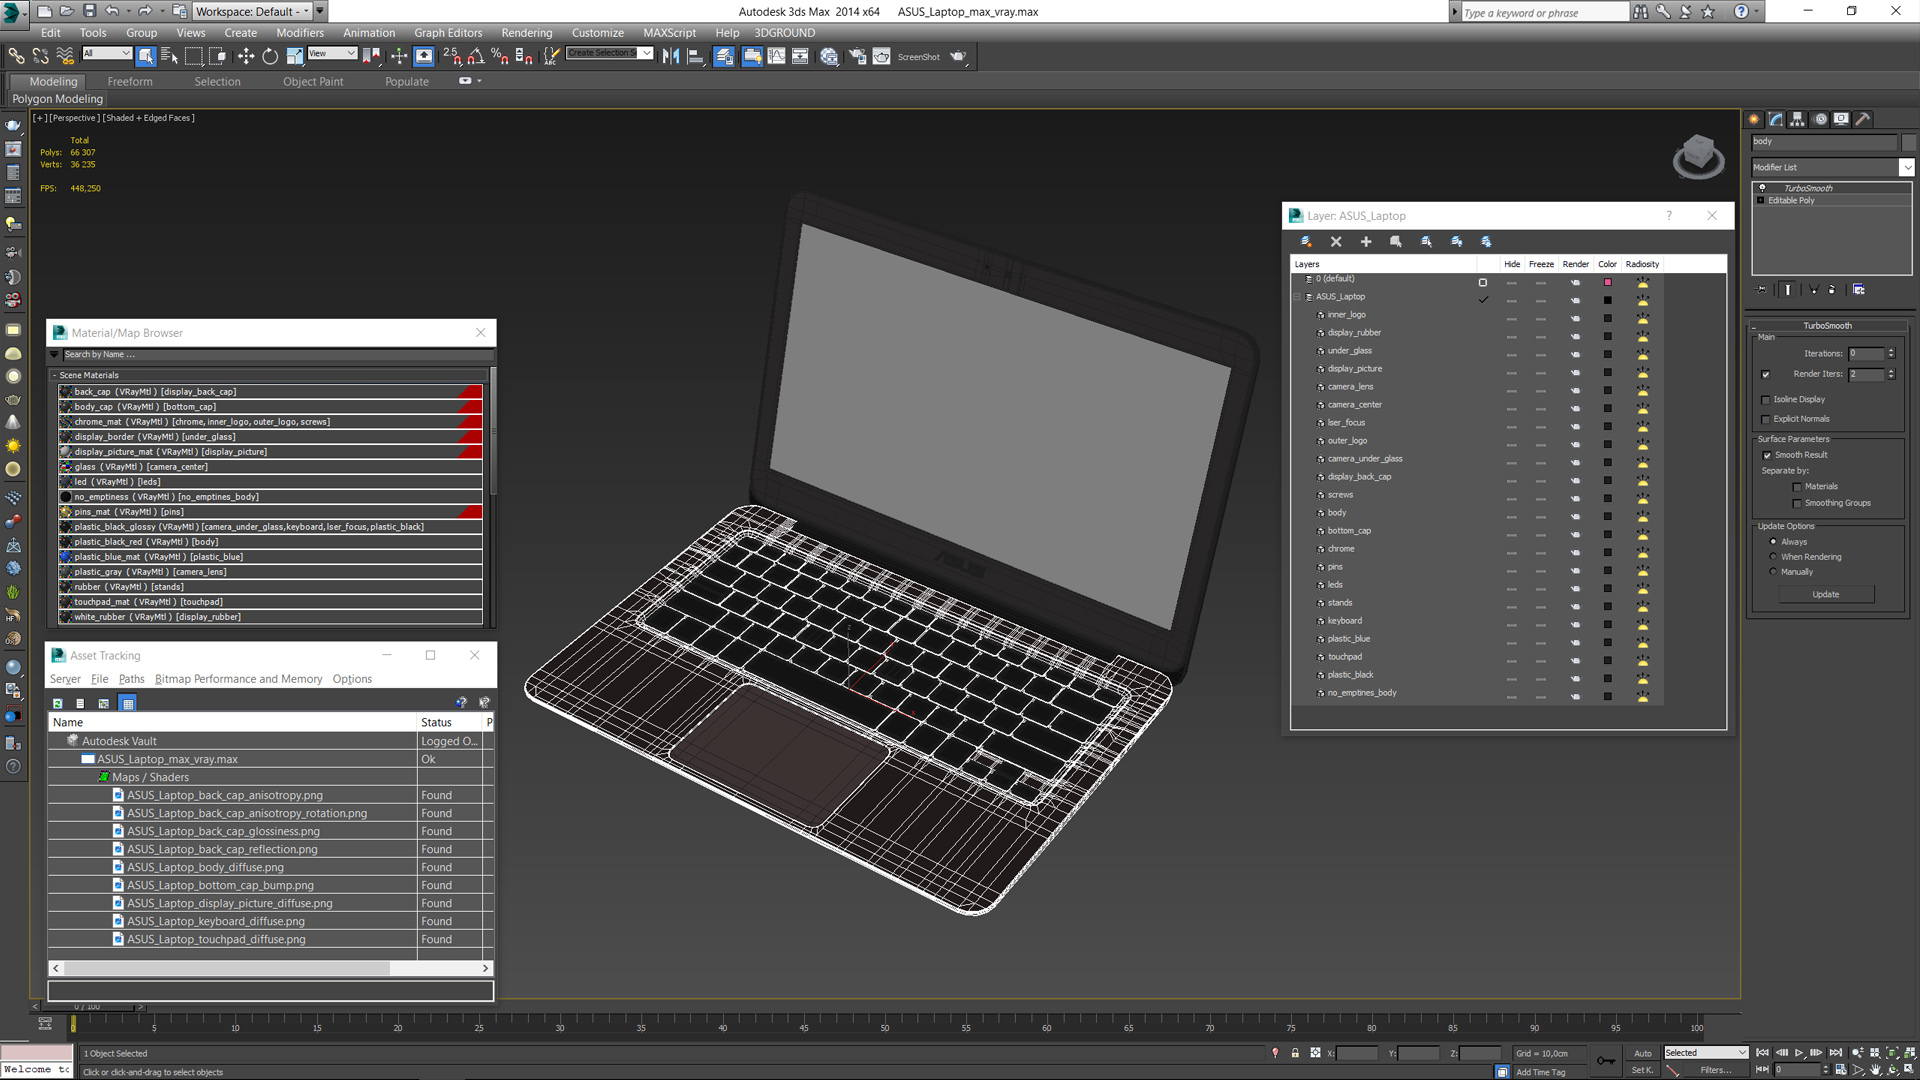Image resolution: width=1920 pixels, height=1080 pixels.
Task: Toggle Explicit Normals checkbox
Action: click(x=1766, y=420)
